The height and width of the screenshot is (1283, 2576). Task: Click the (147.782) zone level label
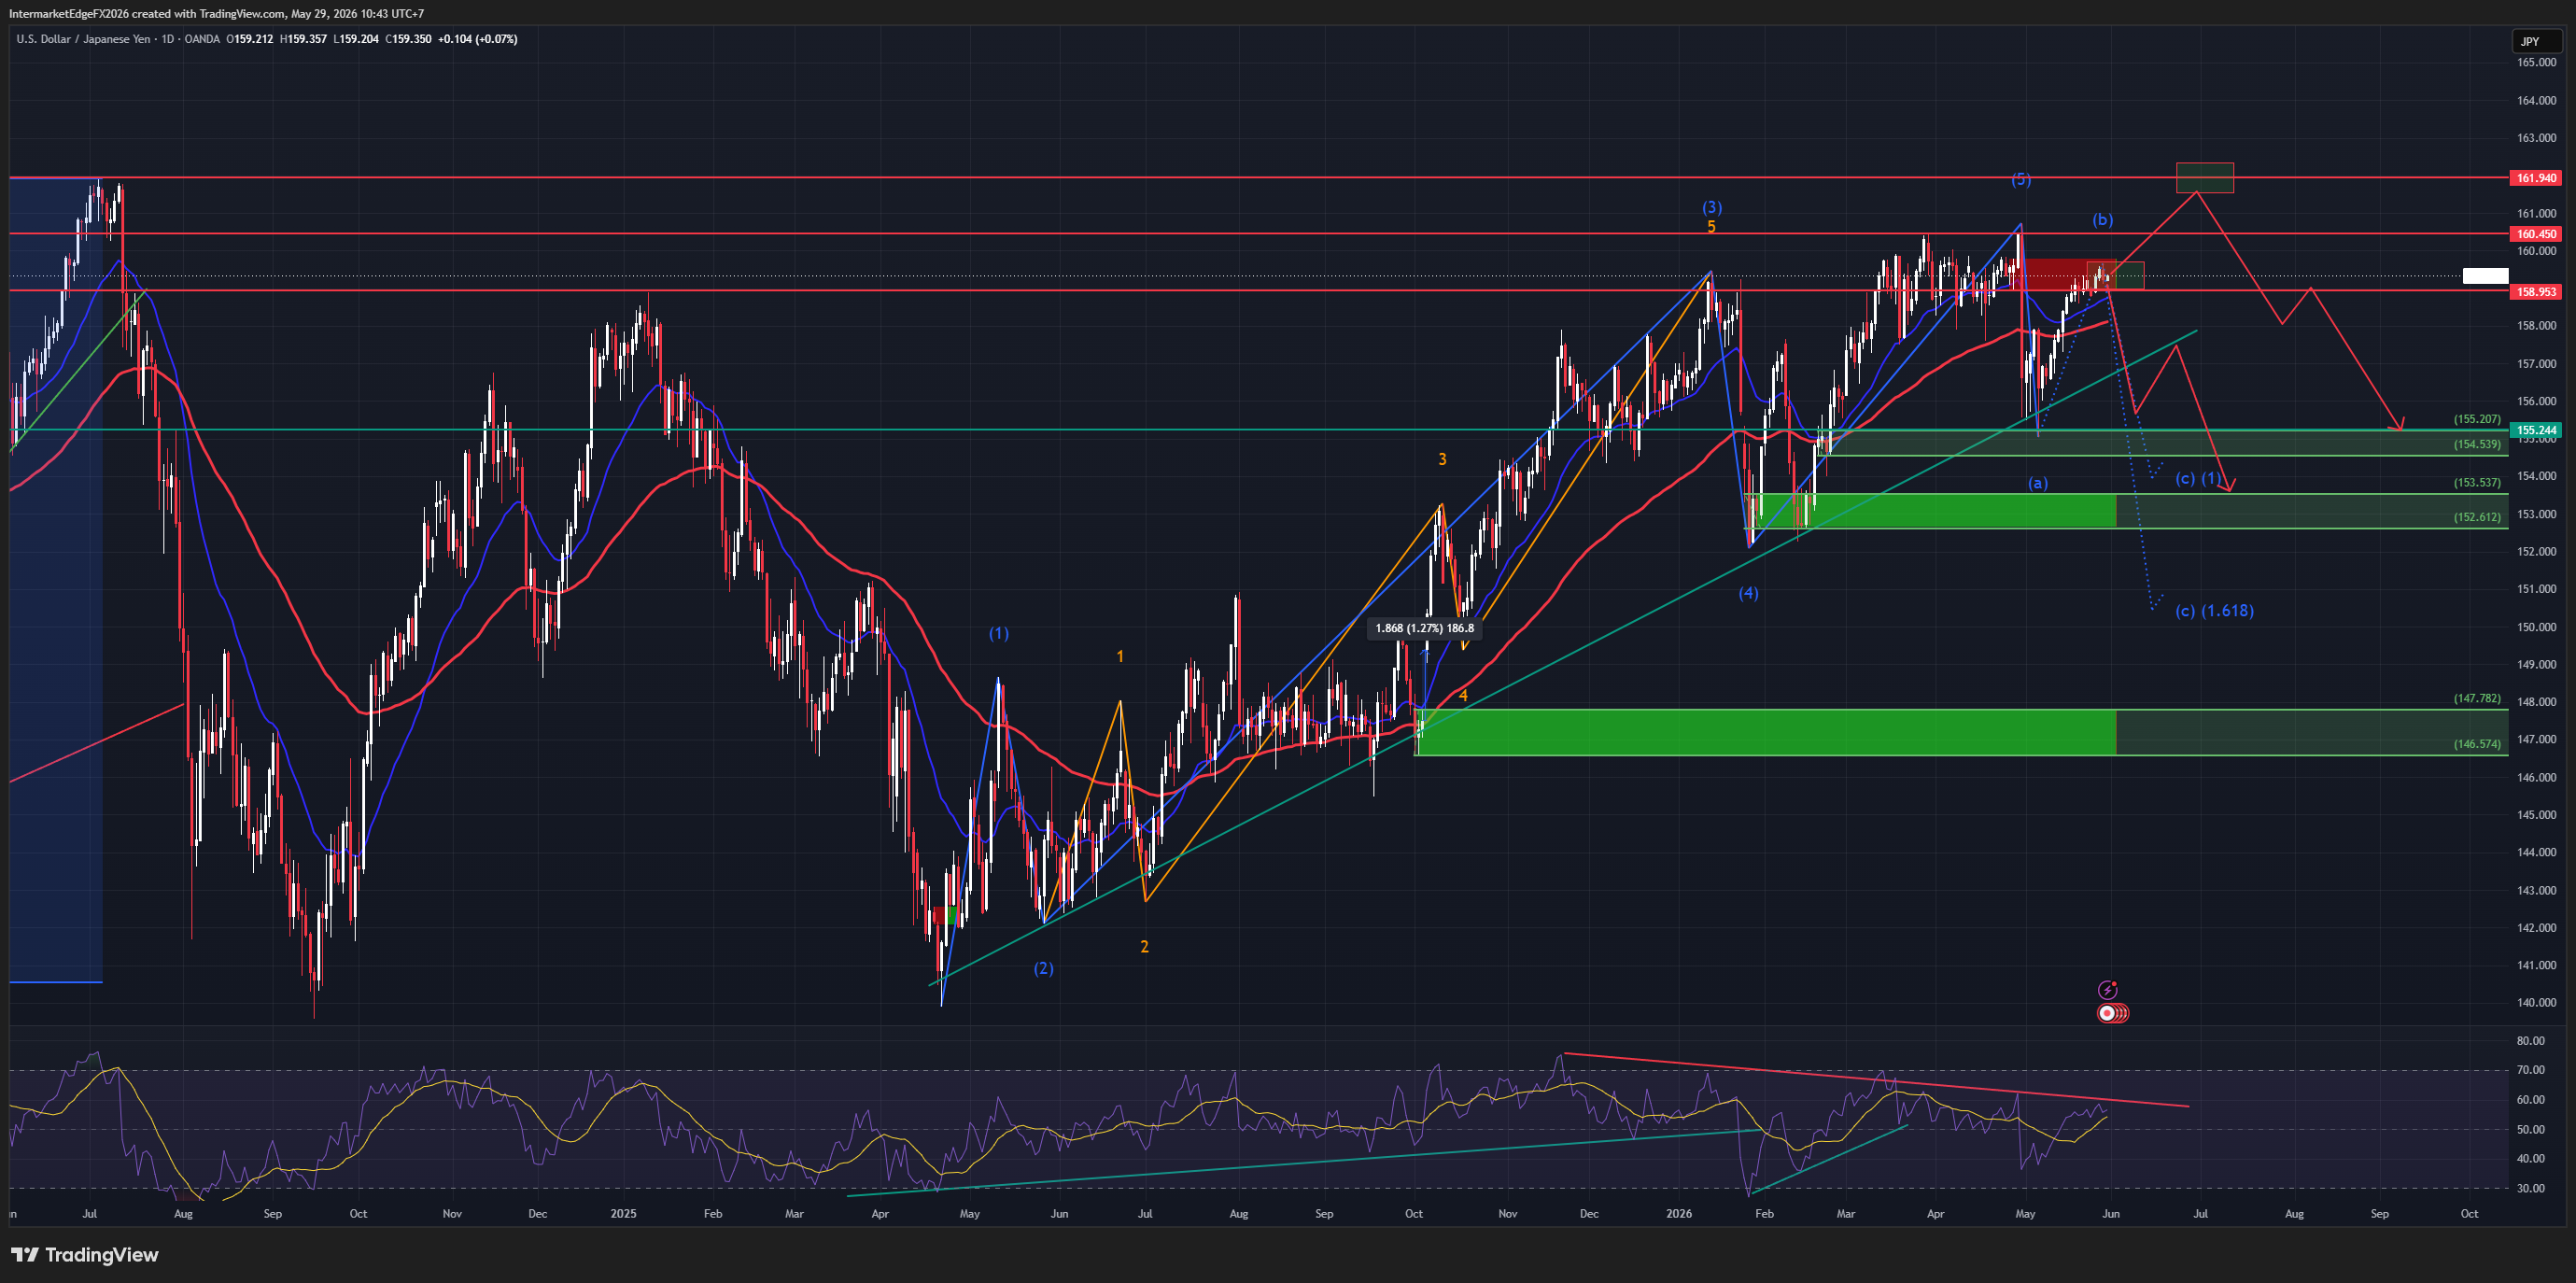click(2476, 698)
